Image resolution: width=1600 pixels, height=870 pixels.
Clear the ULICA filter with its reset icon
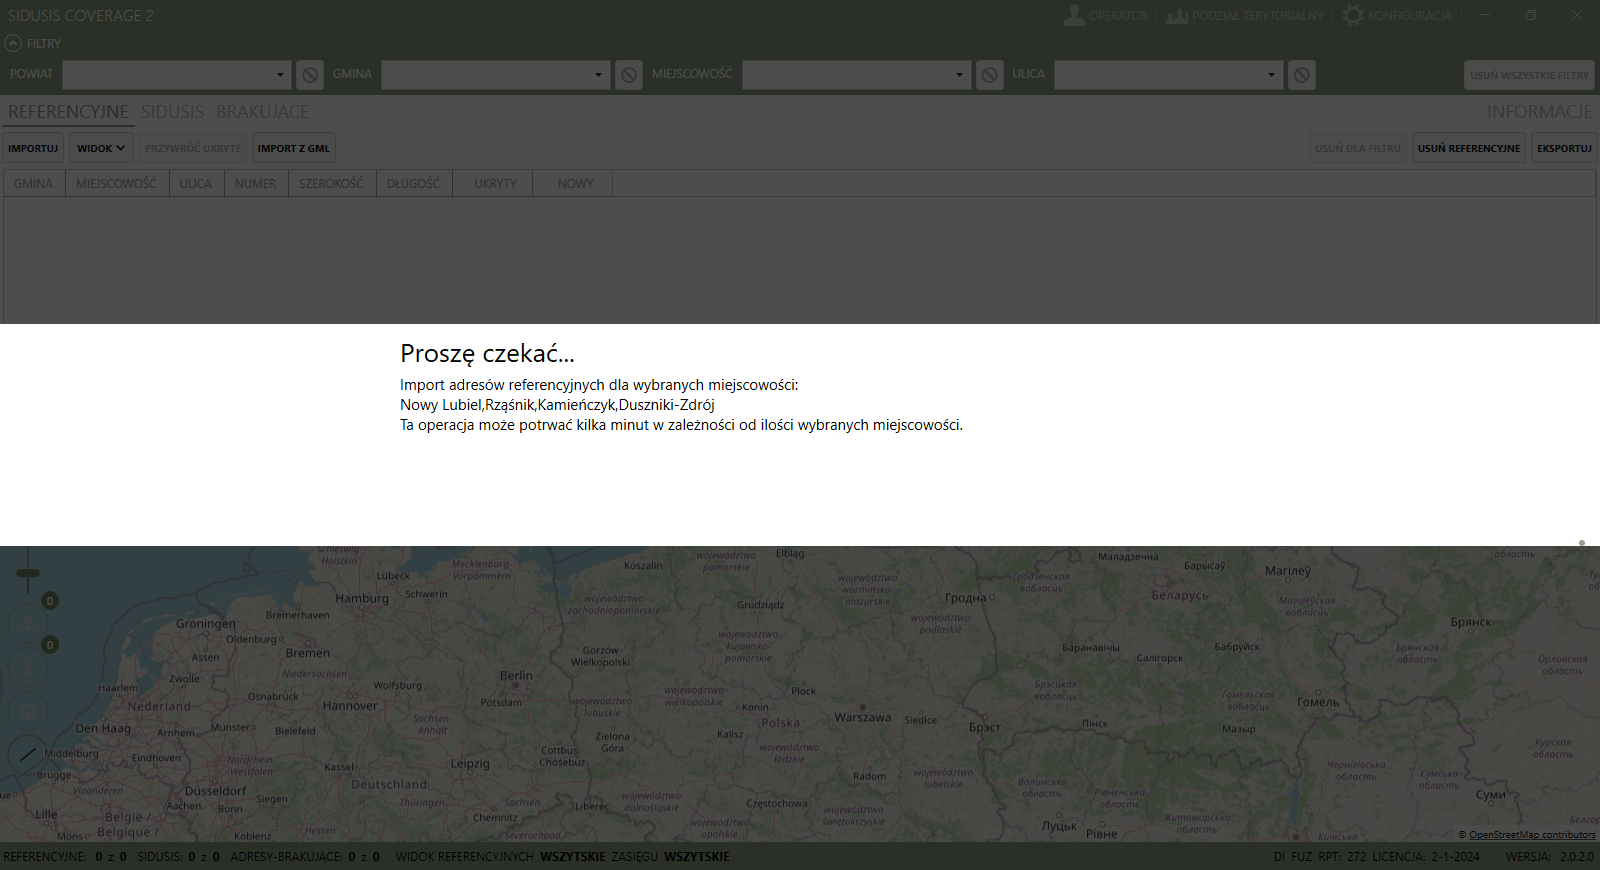tap(1301, 75)
